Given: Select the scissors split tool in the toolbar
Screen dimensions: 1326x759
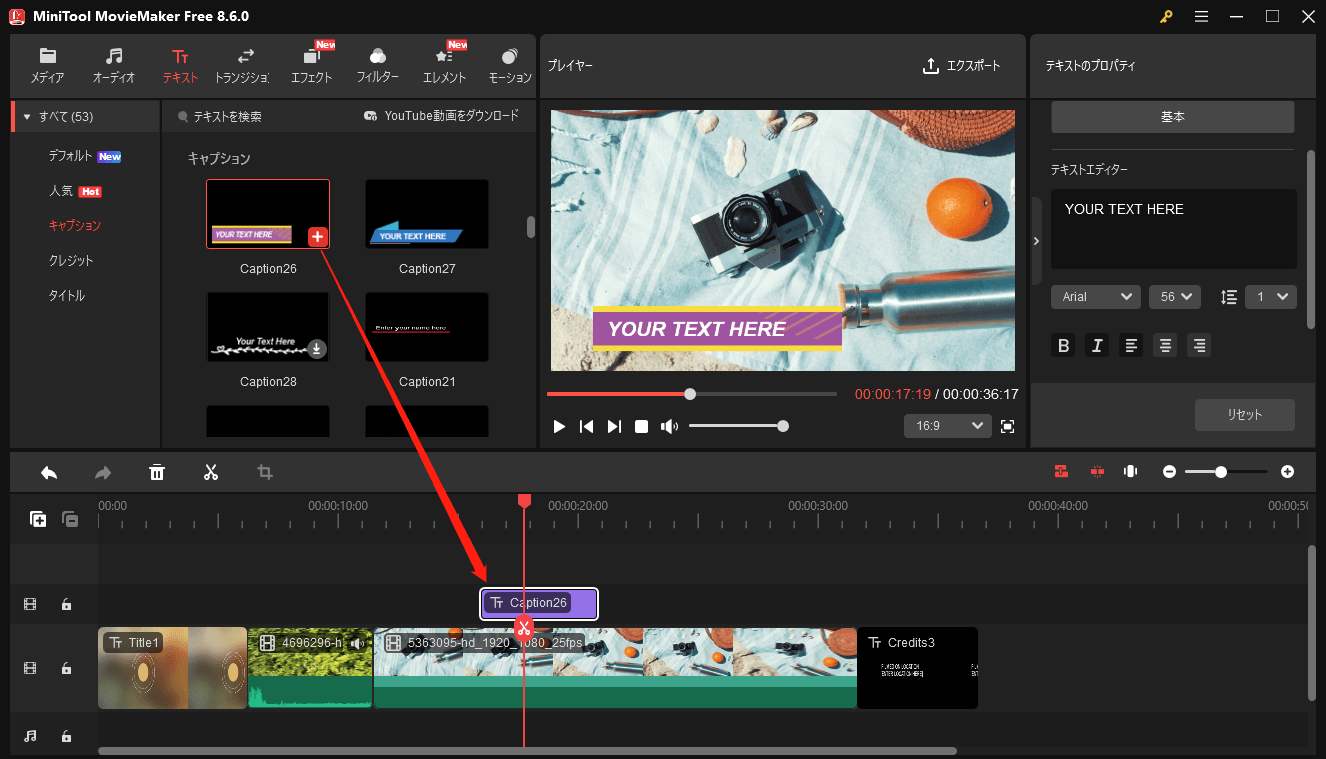Looking at the screenshot, I should [210, 471].
